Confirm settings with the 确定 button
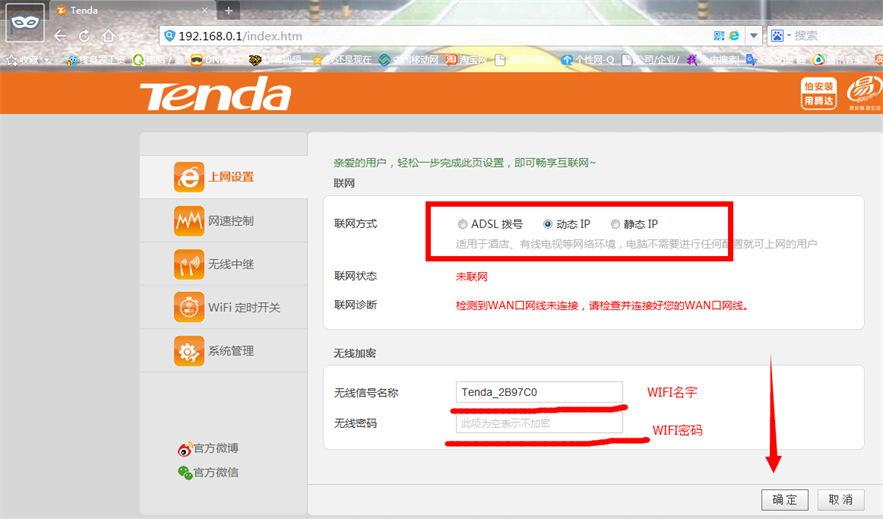This screenshot has width=883, height=519. [785, 499]
